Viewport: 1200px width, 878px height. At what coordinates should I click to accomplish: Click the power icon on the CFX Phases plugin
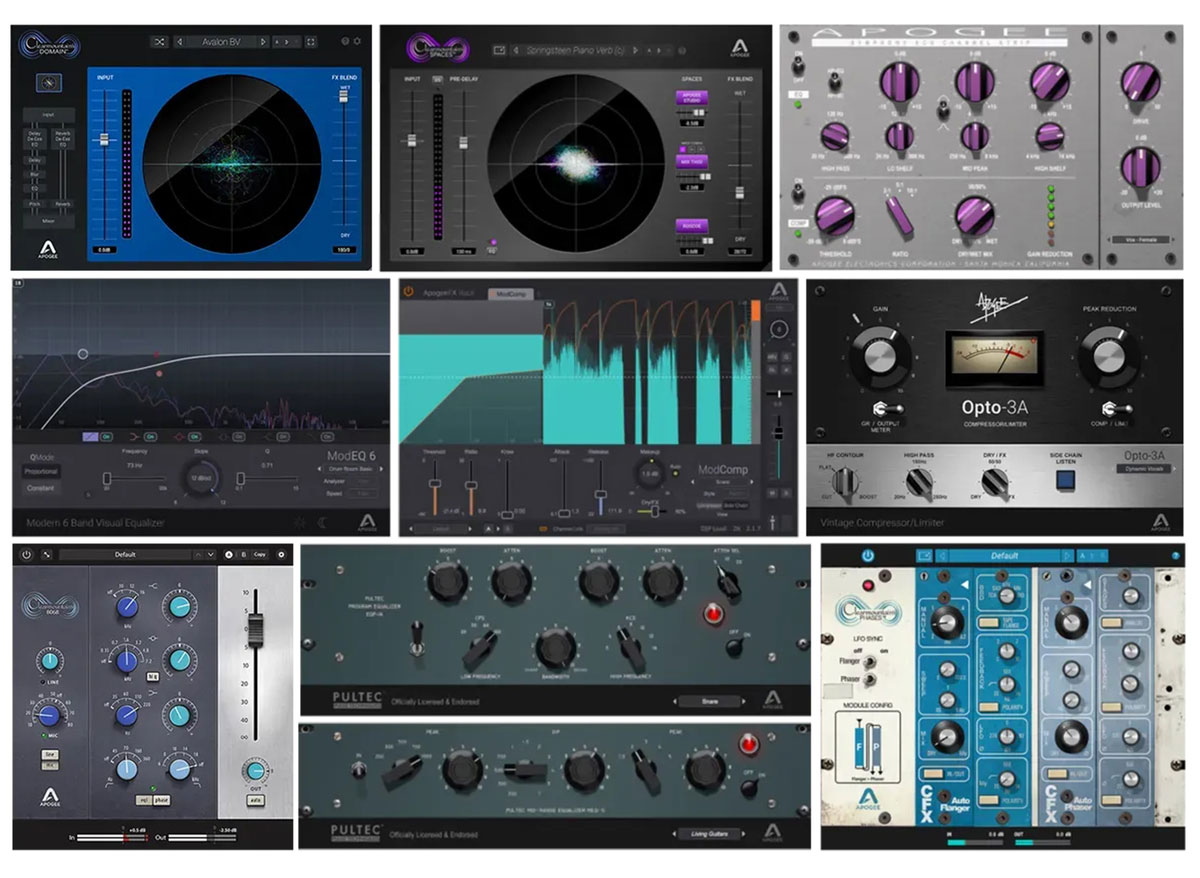click(x=866, y=556)
